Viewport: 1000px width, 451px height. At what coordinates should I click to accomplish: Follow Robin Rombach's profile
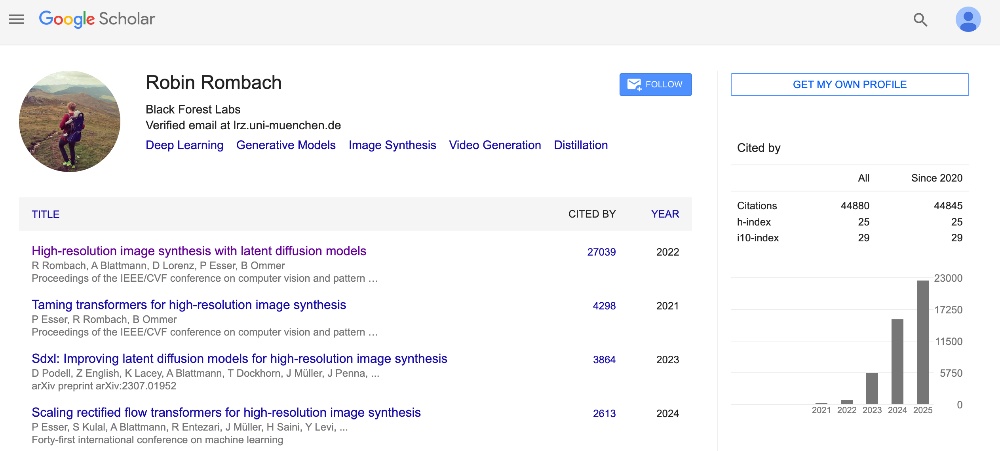click(655, 85)
